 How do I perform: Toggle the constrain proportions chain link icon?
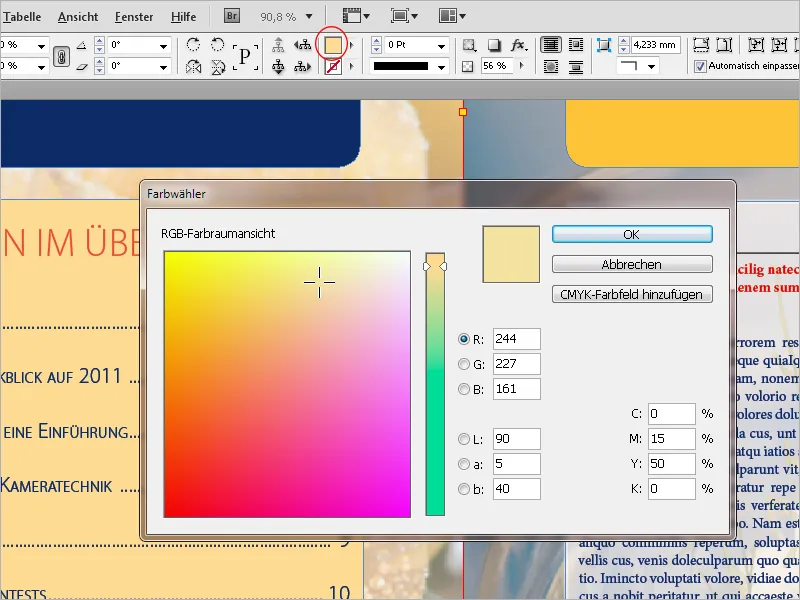[x=61, y=56]
